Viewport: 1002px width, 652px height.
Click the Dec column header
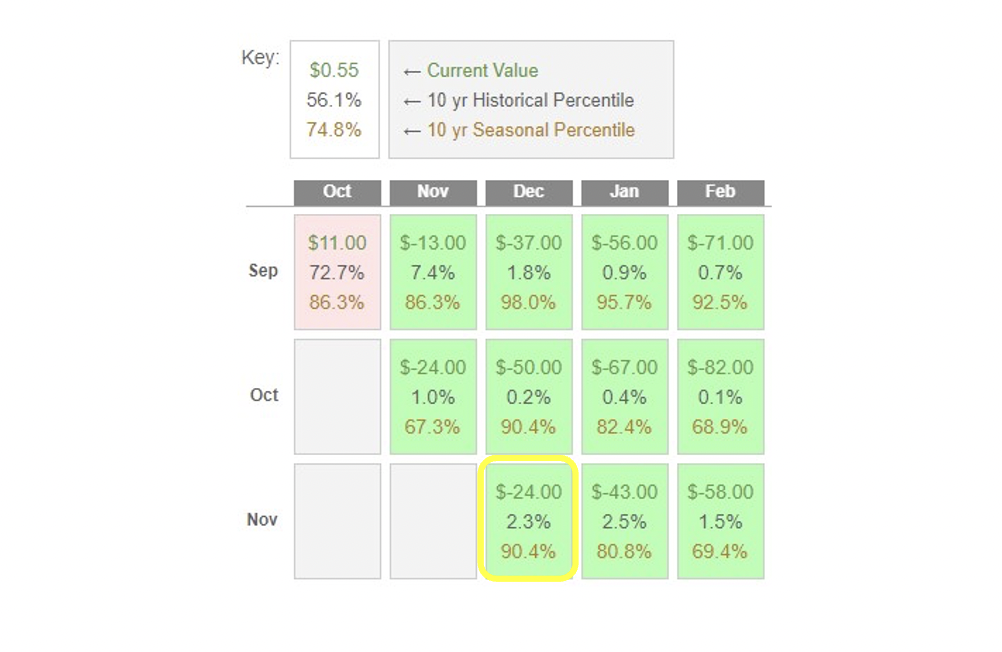click(529, 192)
